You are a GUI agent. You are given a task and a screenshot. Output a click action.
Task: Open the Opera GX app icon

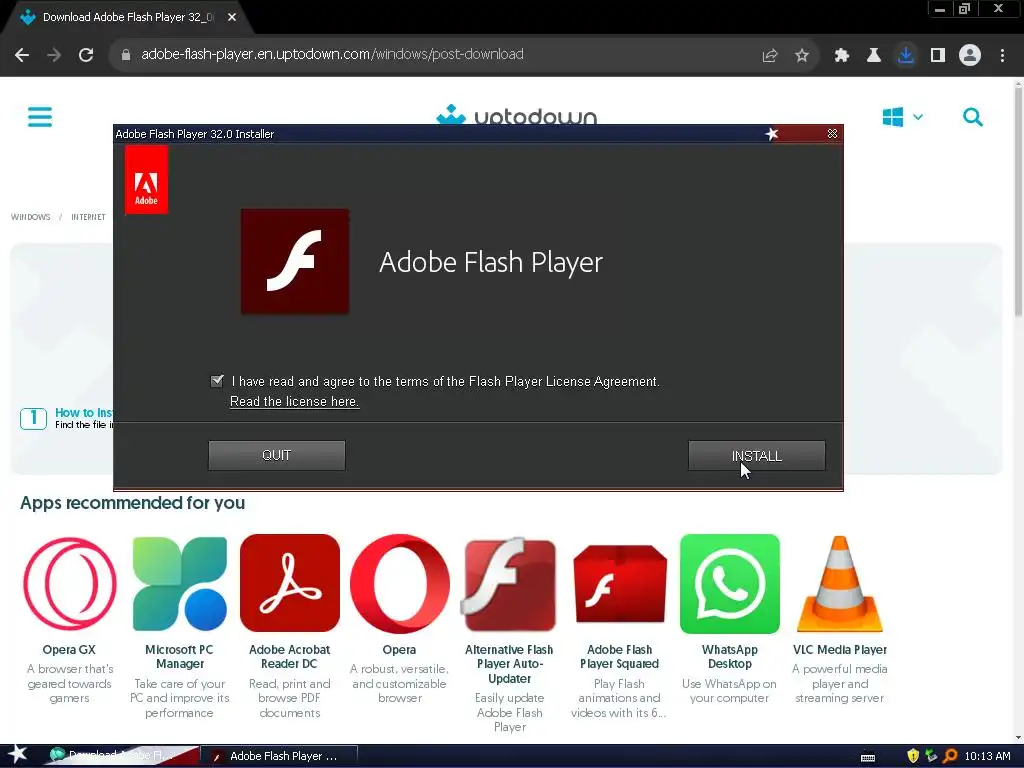(x=69, y=583)
